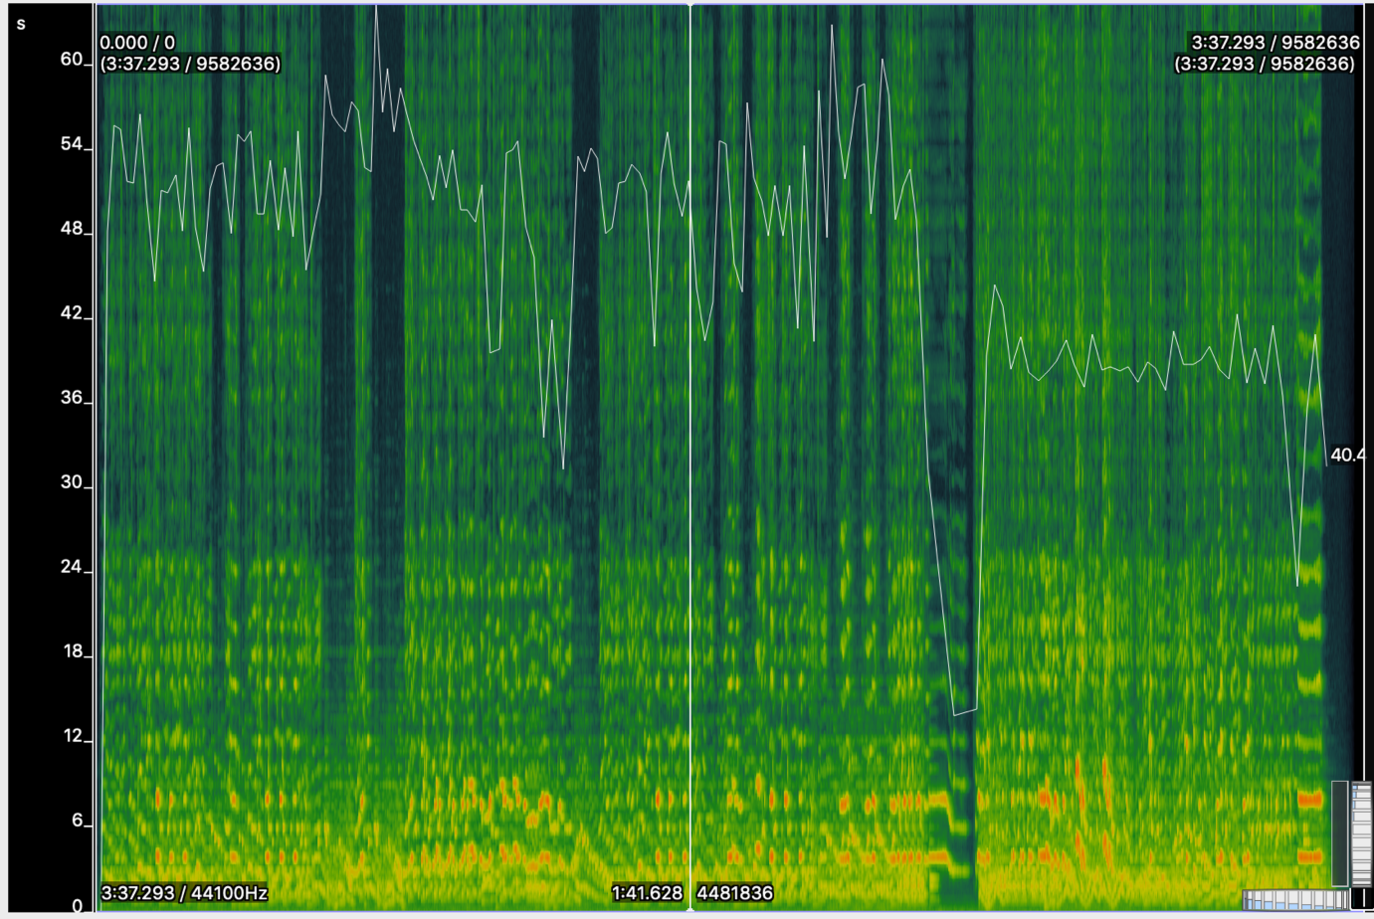Click the white playback position line mid-pane

[x=690, y=450]
